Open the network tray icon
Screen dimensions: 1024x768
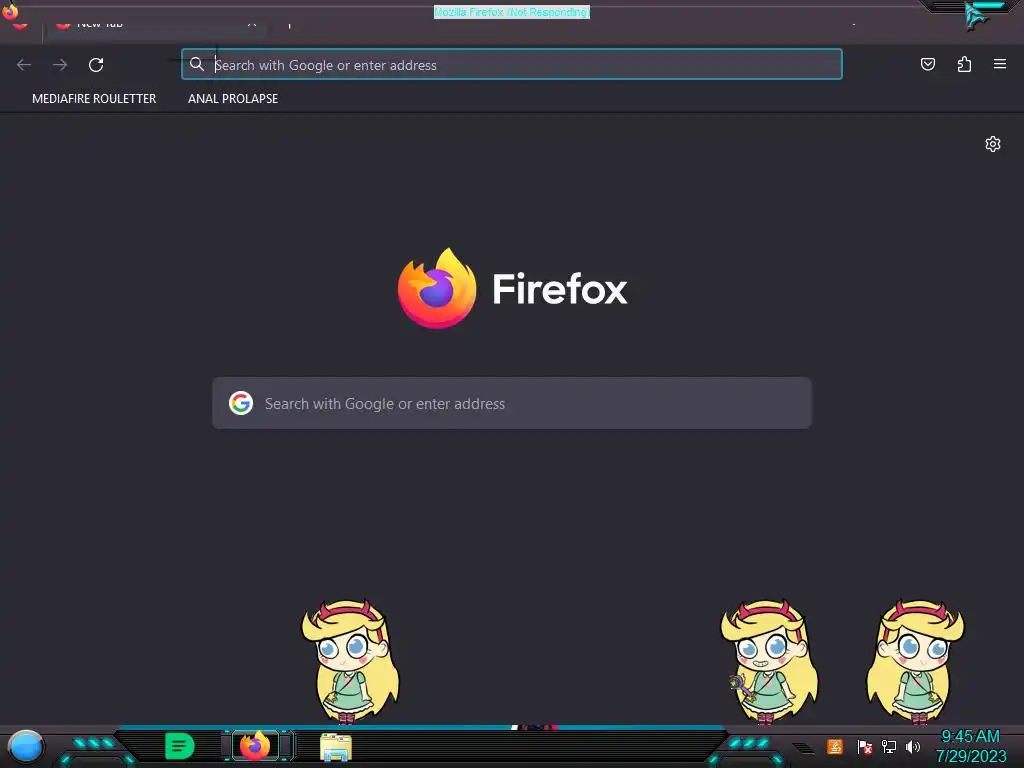coord(888,746)
